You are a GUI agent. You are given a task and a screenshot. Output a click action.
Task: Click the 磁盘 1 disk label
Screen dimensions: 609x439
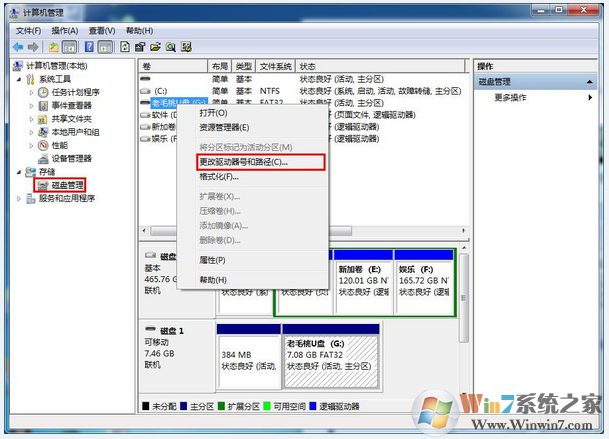click(x=171, y=331)
